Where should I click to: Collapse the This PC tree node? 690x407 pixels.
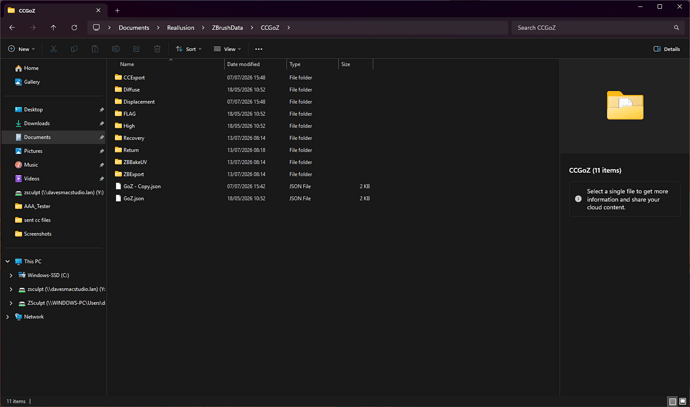(x=7, y=261)
